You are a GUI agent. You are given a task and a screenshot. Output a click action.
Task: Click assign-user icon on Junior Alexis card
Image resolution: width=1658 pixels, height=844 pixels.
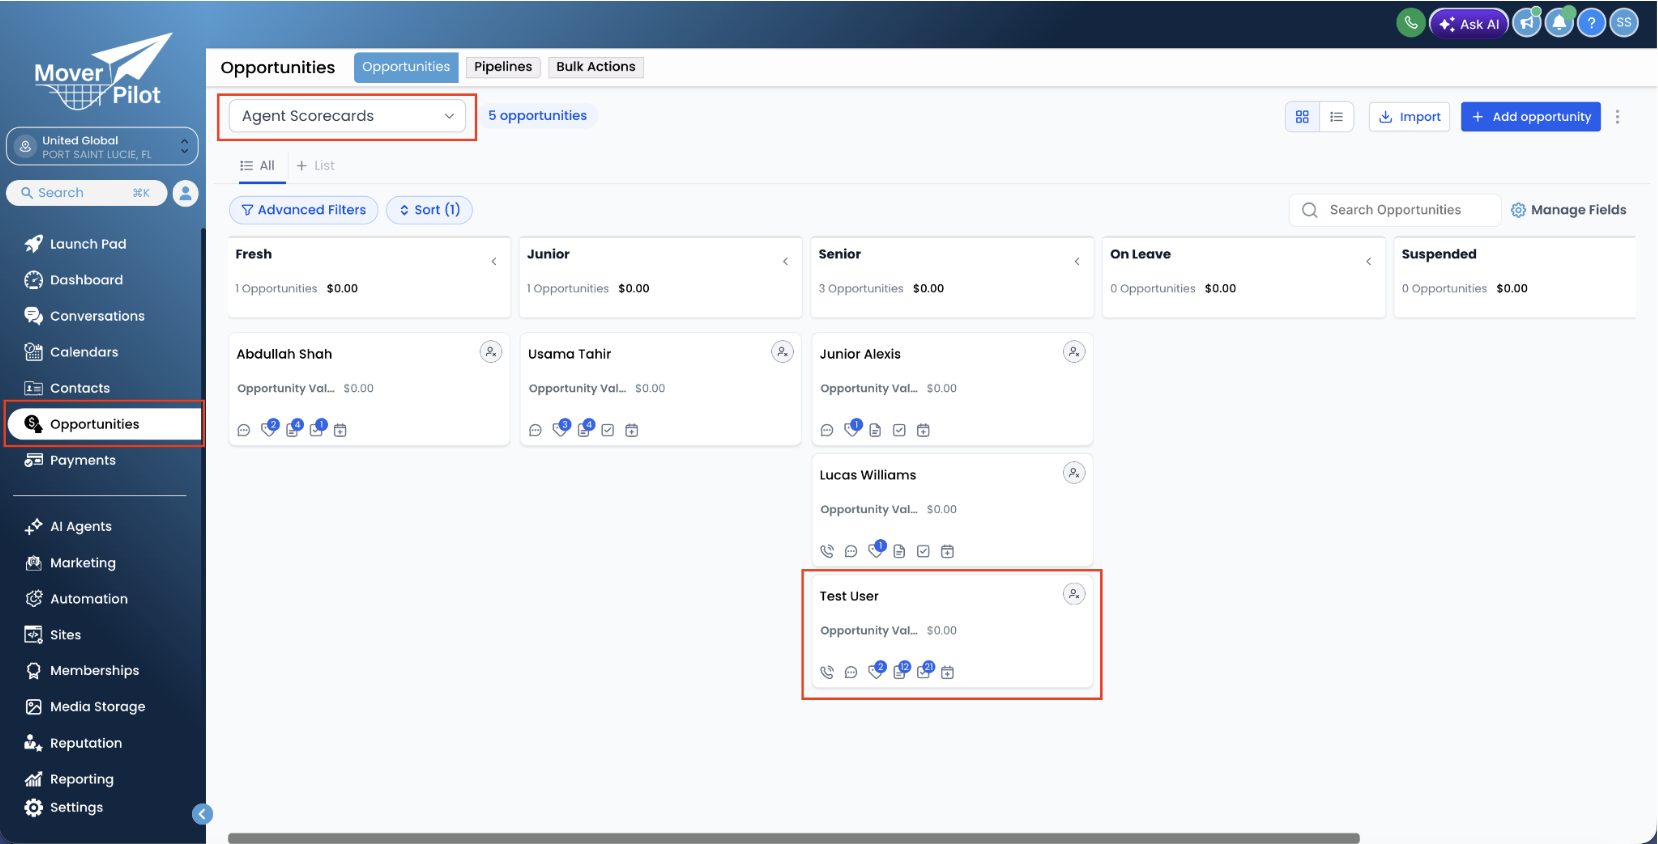coord(1074,352)
